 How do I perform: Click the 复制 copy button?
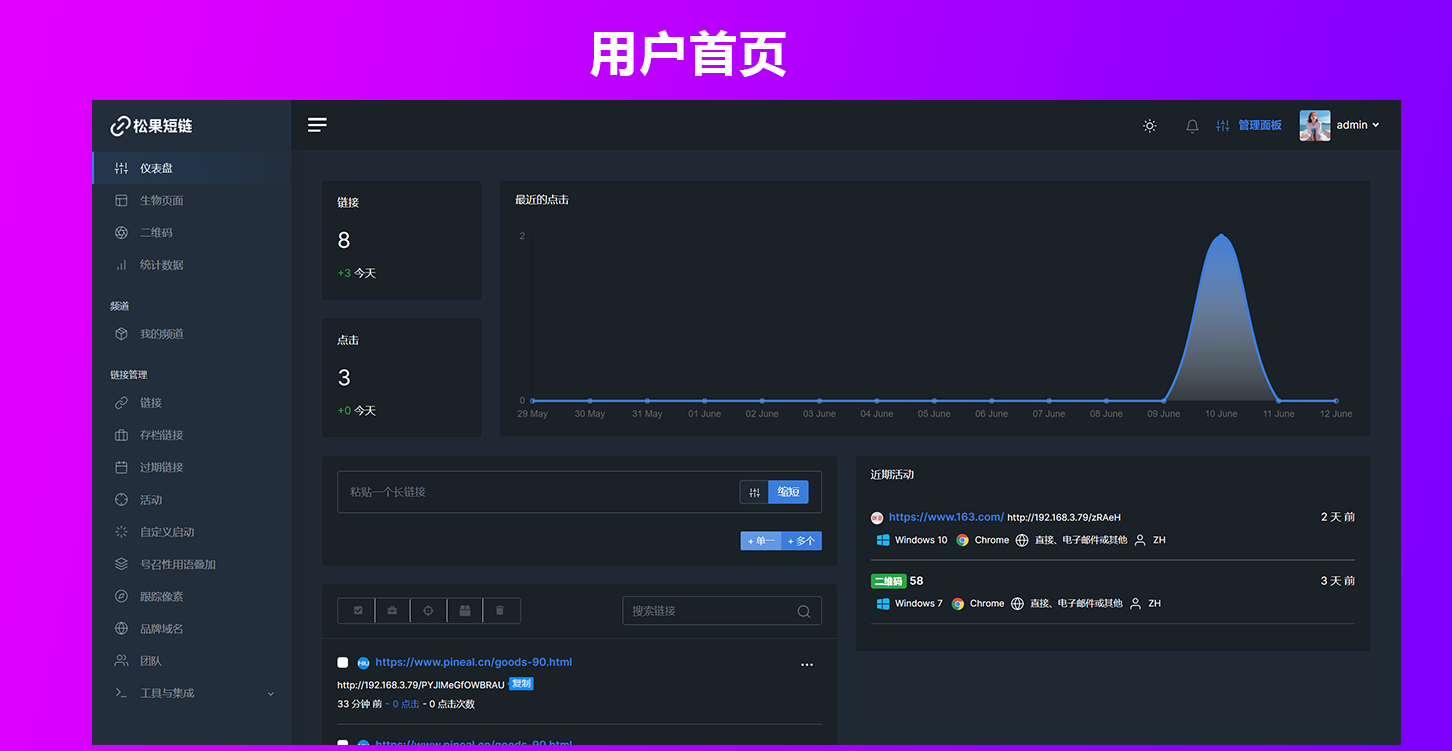click(521, 684)
